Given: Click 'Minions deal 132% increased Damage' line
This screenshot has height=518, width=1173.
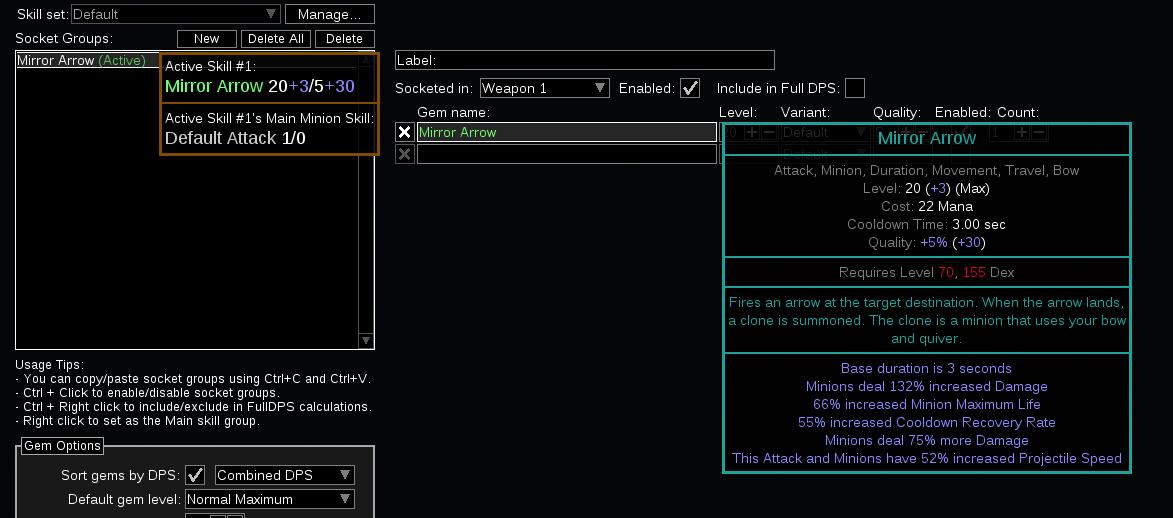Looking at the screenshot, I should (926, 386).
